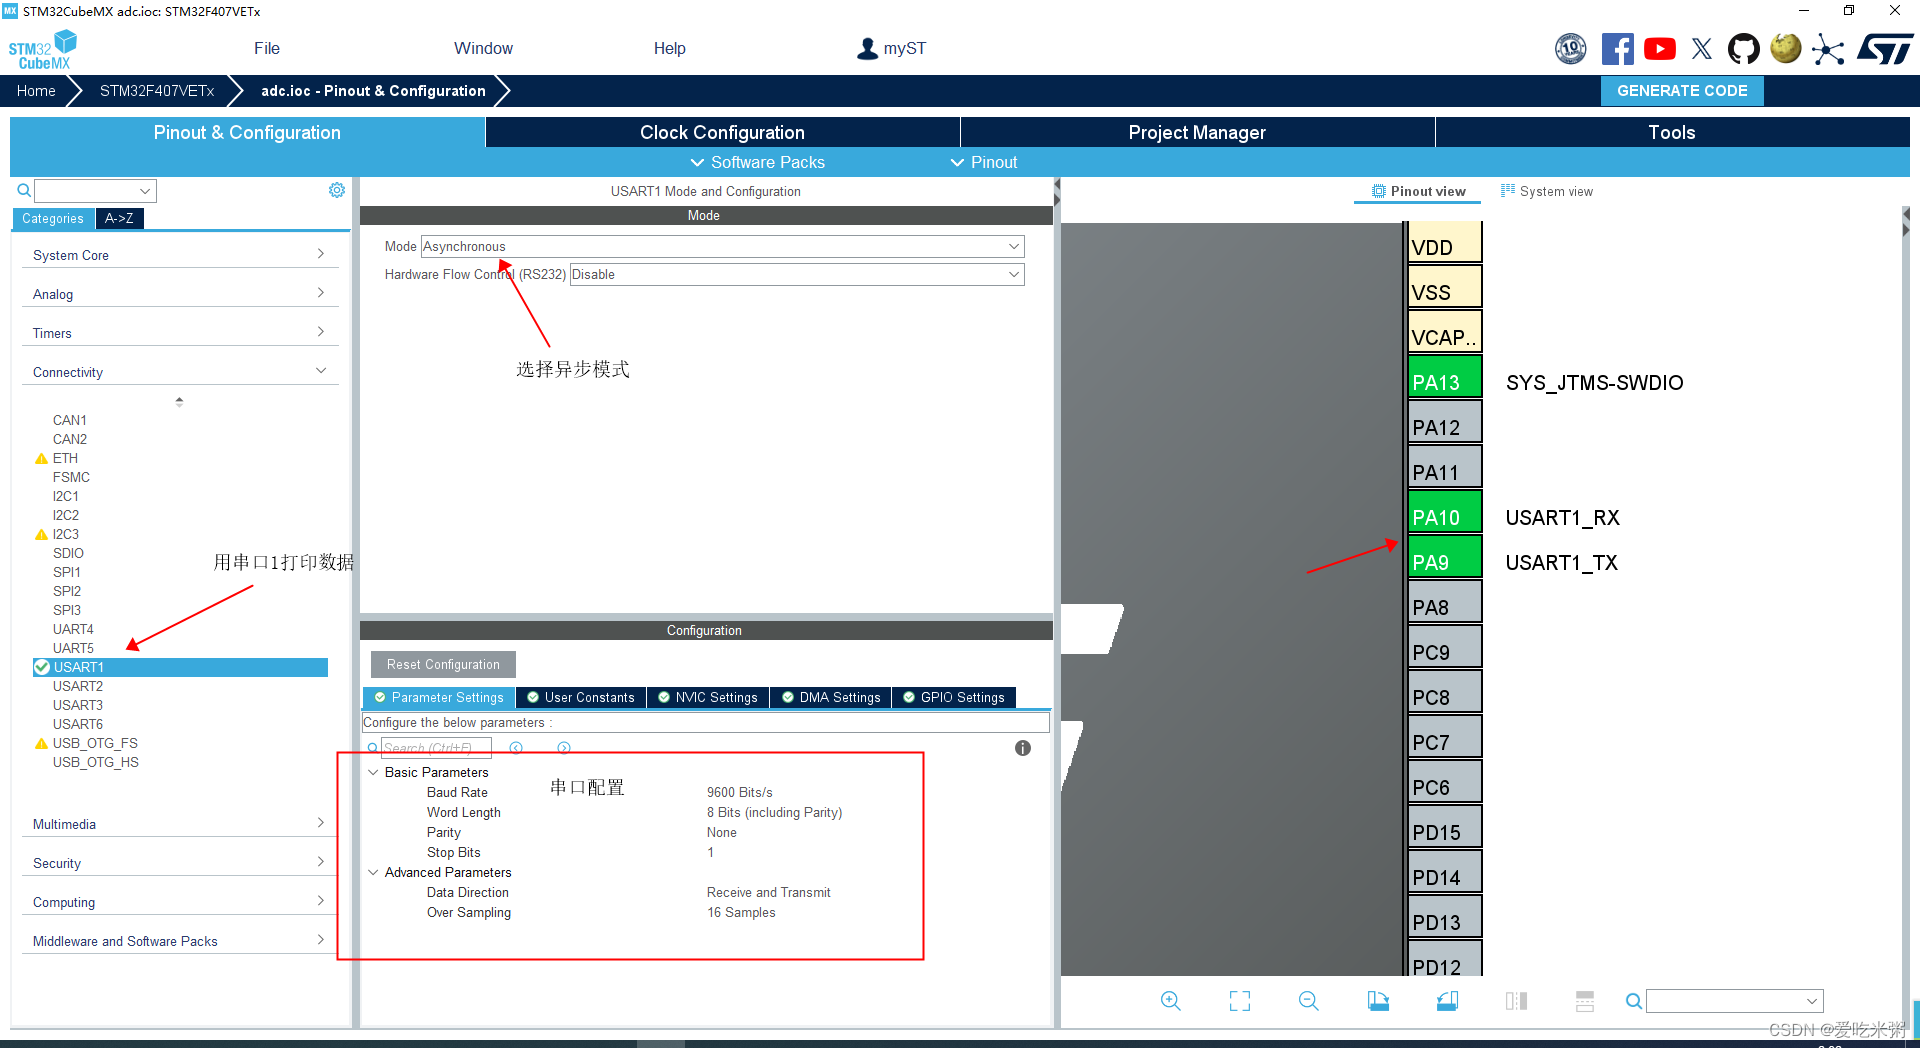The image size is (1920, 1048).
Task: Open the Mode Asynchronous dropdown
Action: pos(722,246)
